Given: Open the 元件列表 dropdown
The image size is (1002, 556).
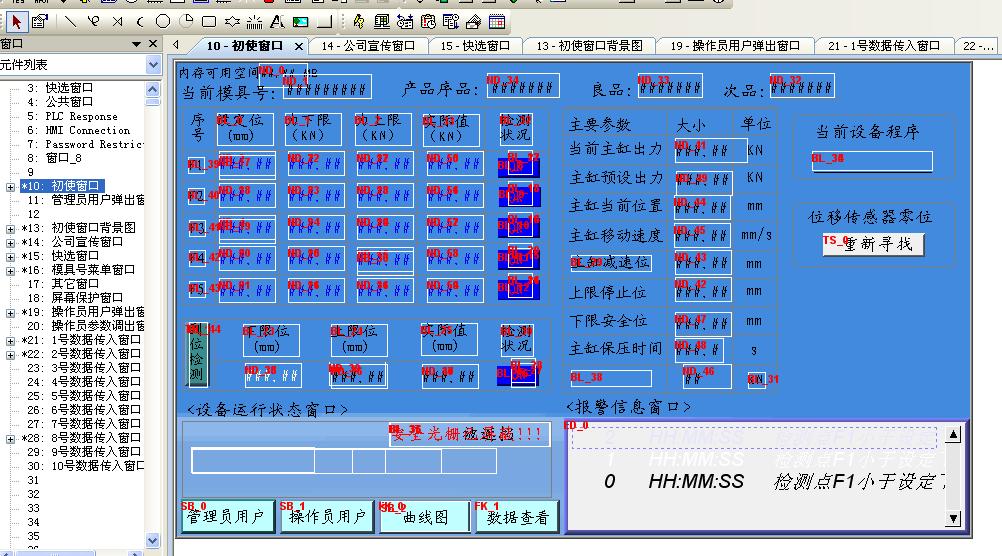Looking at the screenshot, I should click(x=153, y=65).
